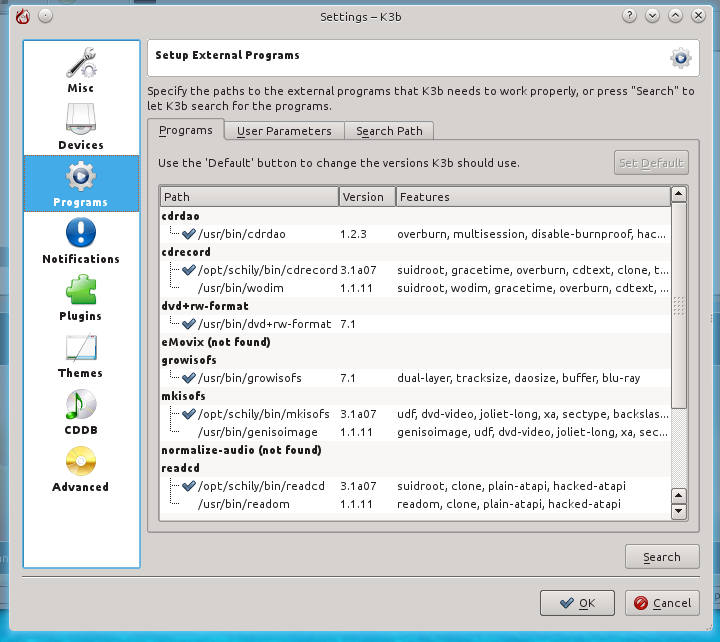Viewport: 720px width, 642px height.
Task: Click the K3b flame icon in title bar
Action: click(22, 17)
